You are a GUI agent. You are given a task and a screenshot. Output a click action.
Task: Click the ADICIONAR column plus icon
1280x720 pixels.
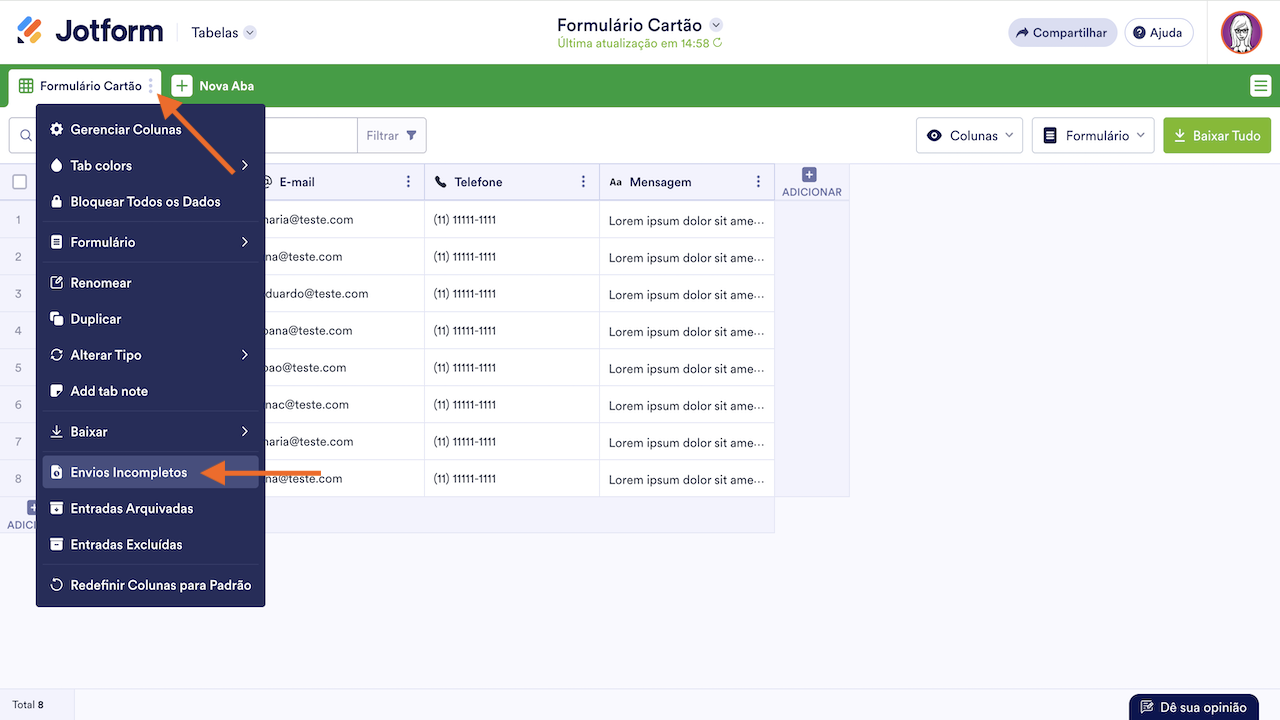[810, 175]
